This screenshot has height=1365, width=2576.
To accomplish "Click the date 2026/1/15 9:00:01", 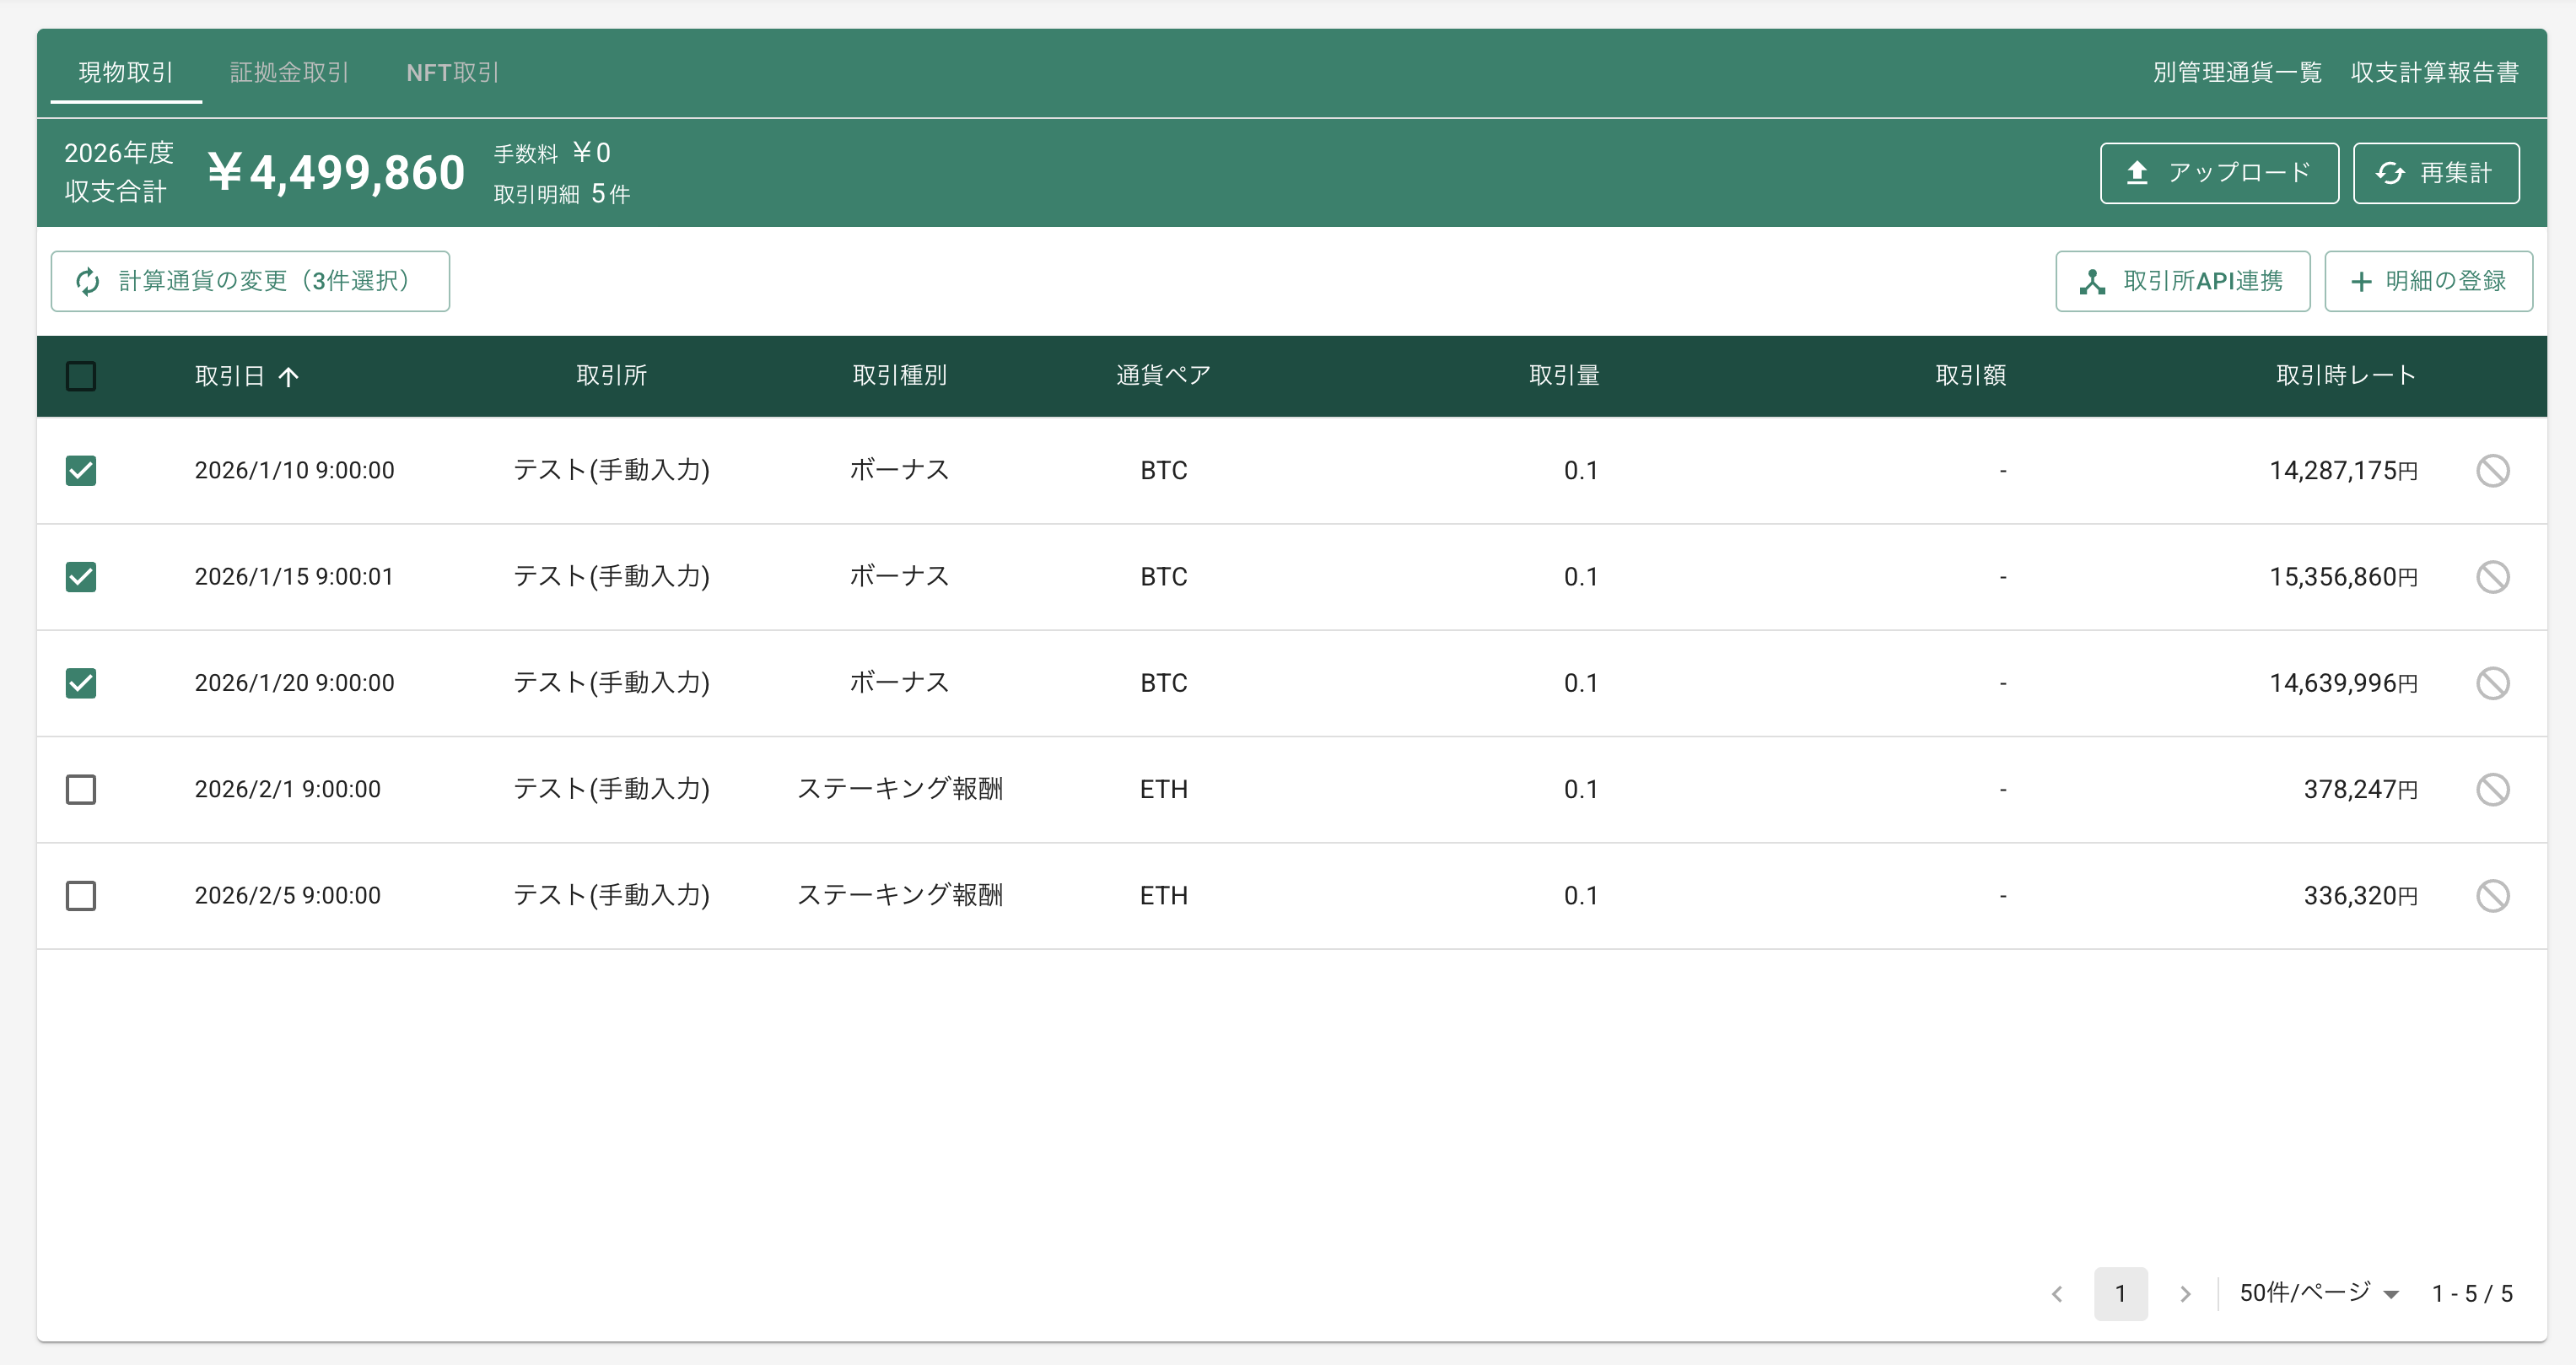I will (294, 577).
